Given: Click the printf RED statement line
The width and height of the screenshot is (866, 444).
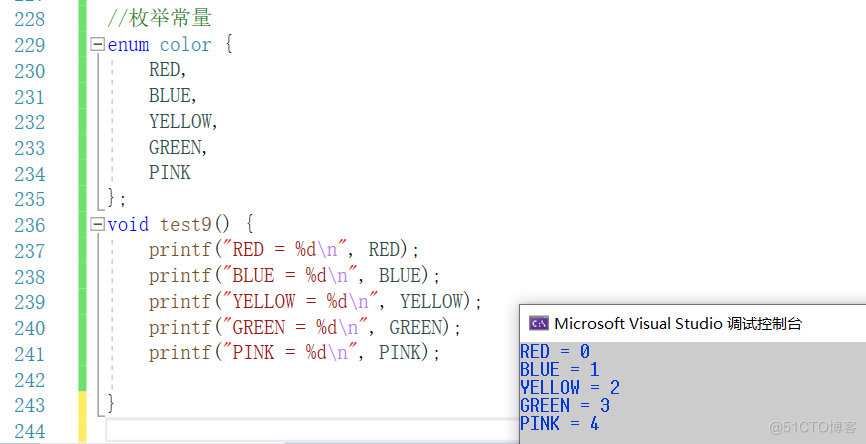Looking at the screenshot, I should pos(284,250).
